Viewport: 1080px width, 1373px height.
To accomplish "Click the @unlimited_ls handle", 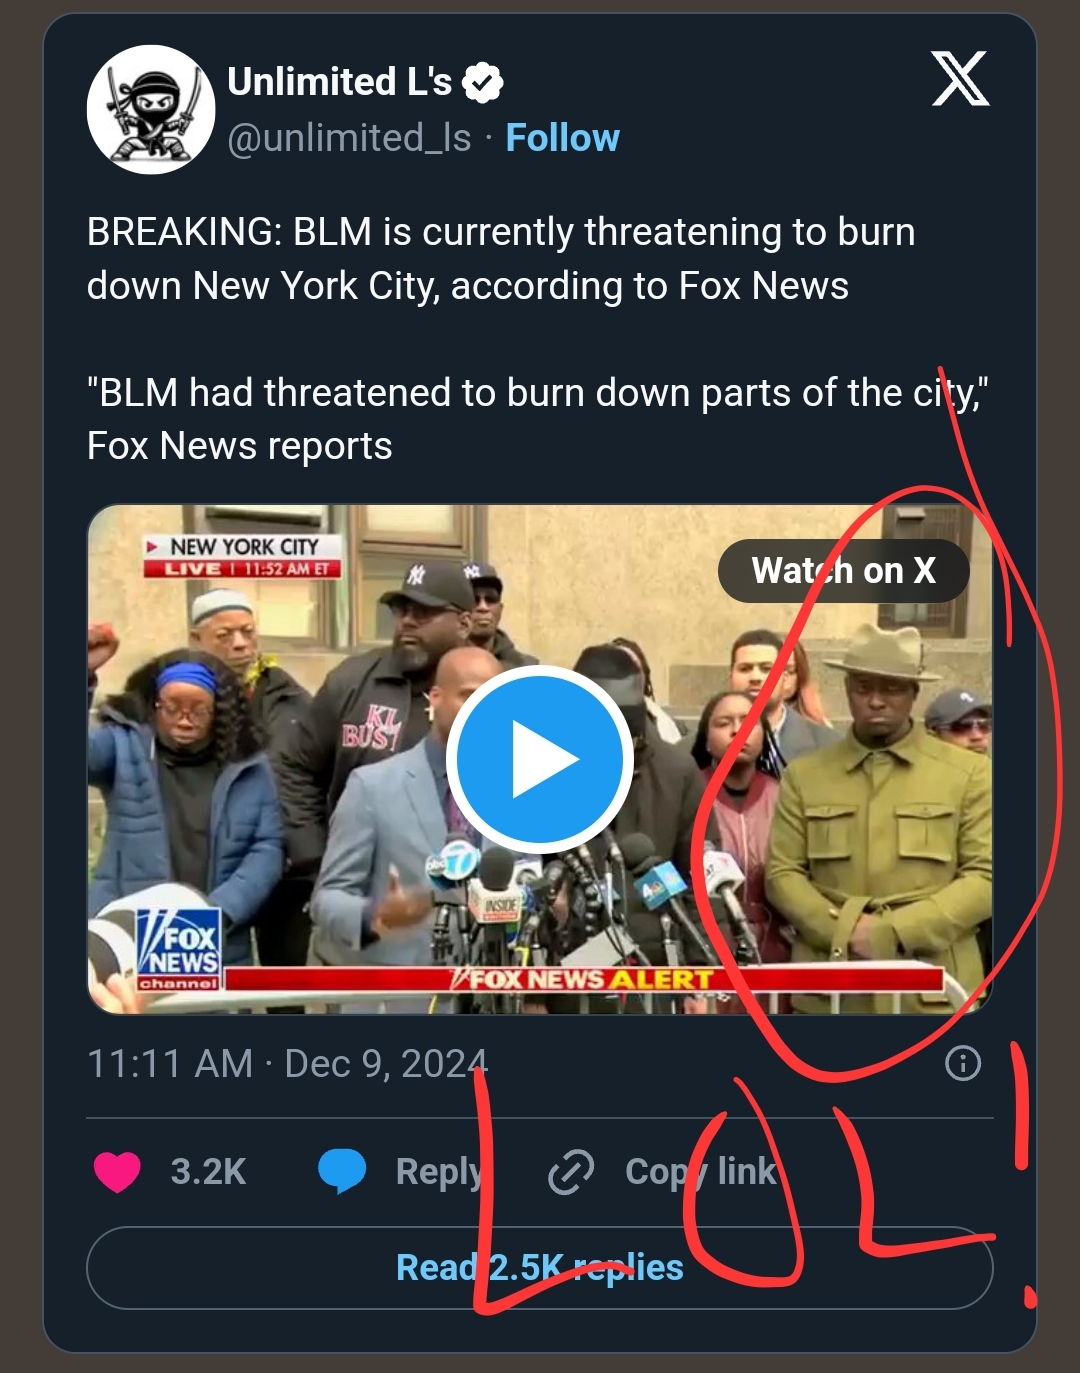I will click(349, 138).
